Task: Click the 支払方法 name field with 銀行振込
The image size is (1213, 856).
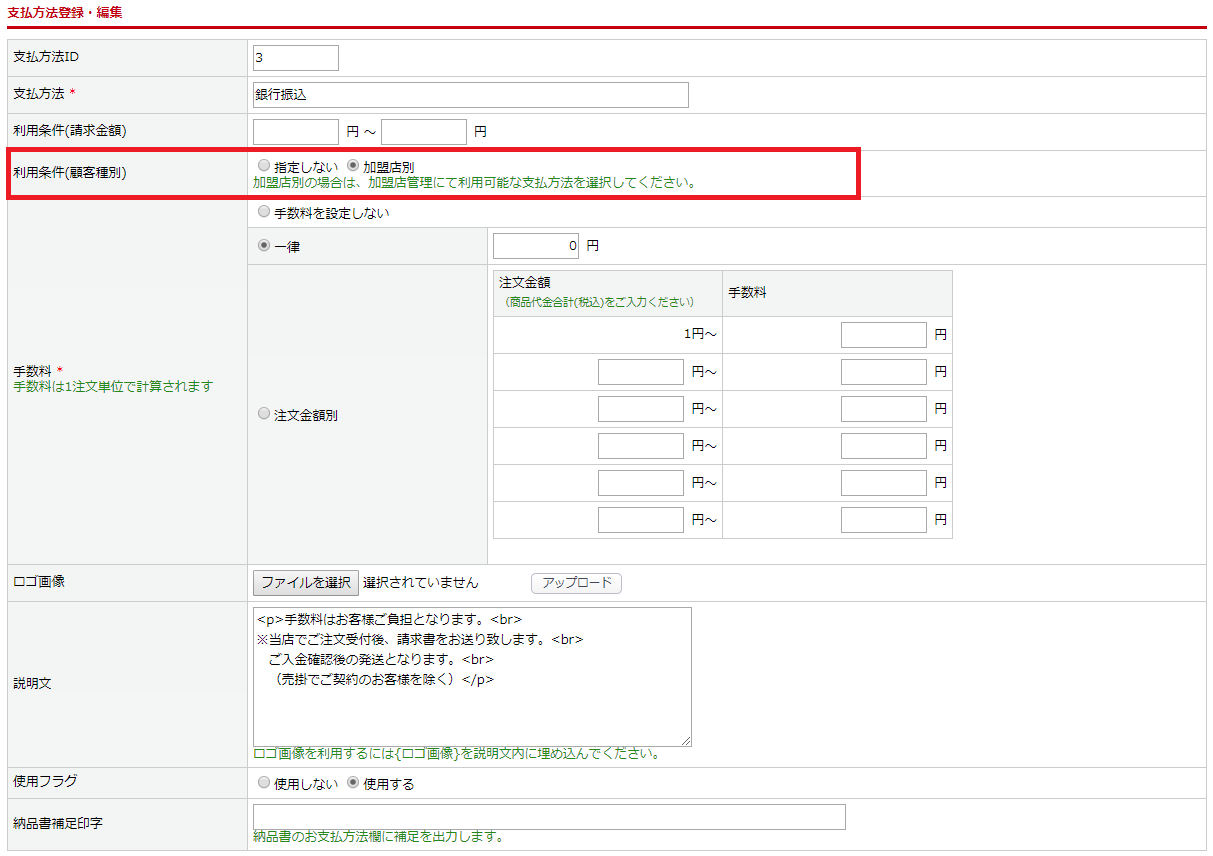Action: [470, 95]
